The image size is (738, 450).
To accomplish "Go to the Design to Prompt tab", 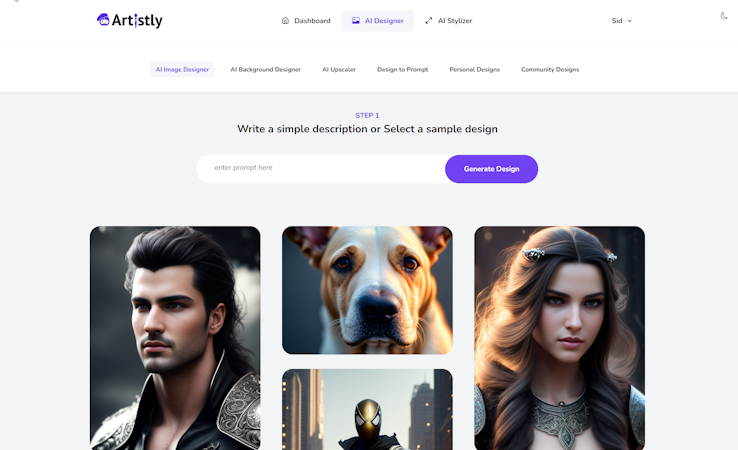I will [402, 69].
